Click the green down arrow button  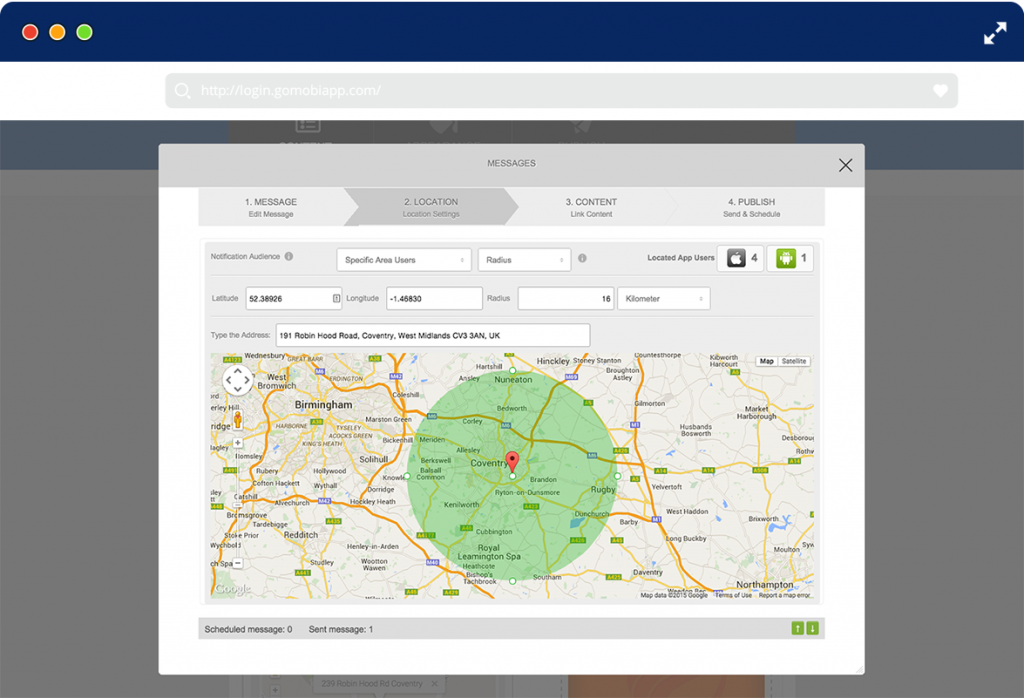coord(812,628)
